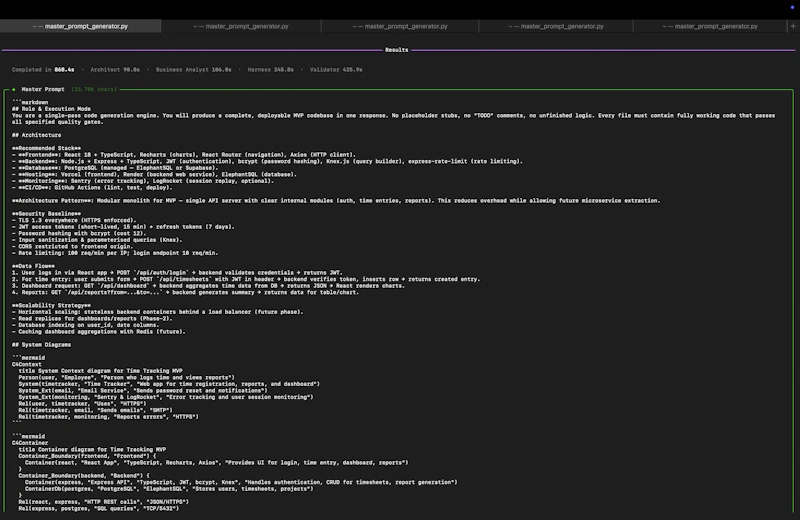Click the Container(react, "React App") line
The image size is (800, 520).
coord(216,463)
